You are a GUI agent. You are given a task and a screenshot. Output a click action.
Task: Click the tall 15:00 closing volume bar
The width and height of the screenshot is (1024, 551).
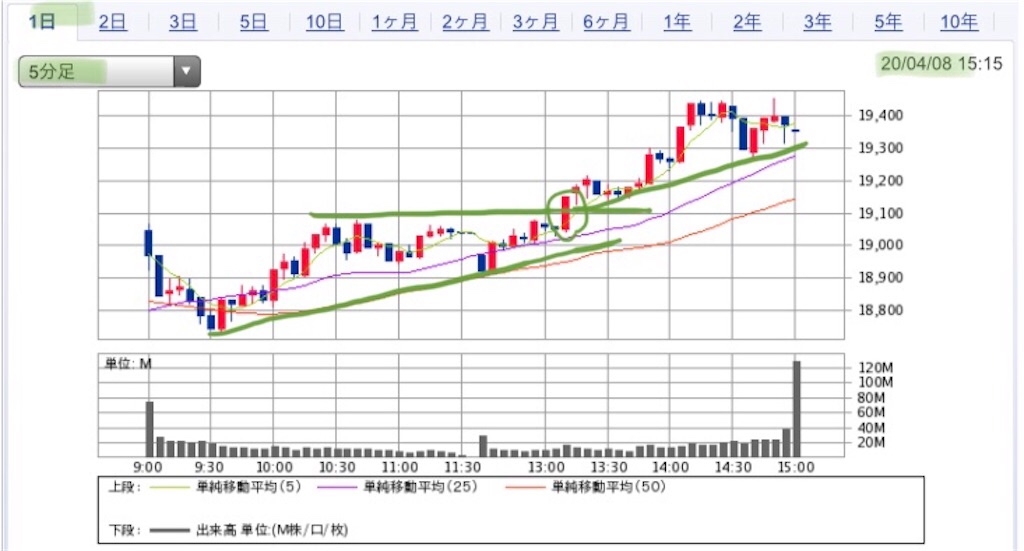[x=797, y=409]
